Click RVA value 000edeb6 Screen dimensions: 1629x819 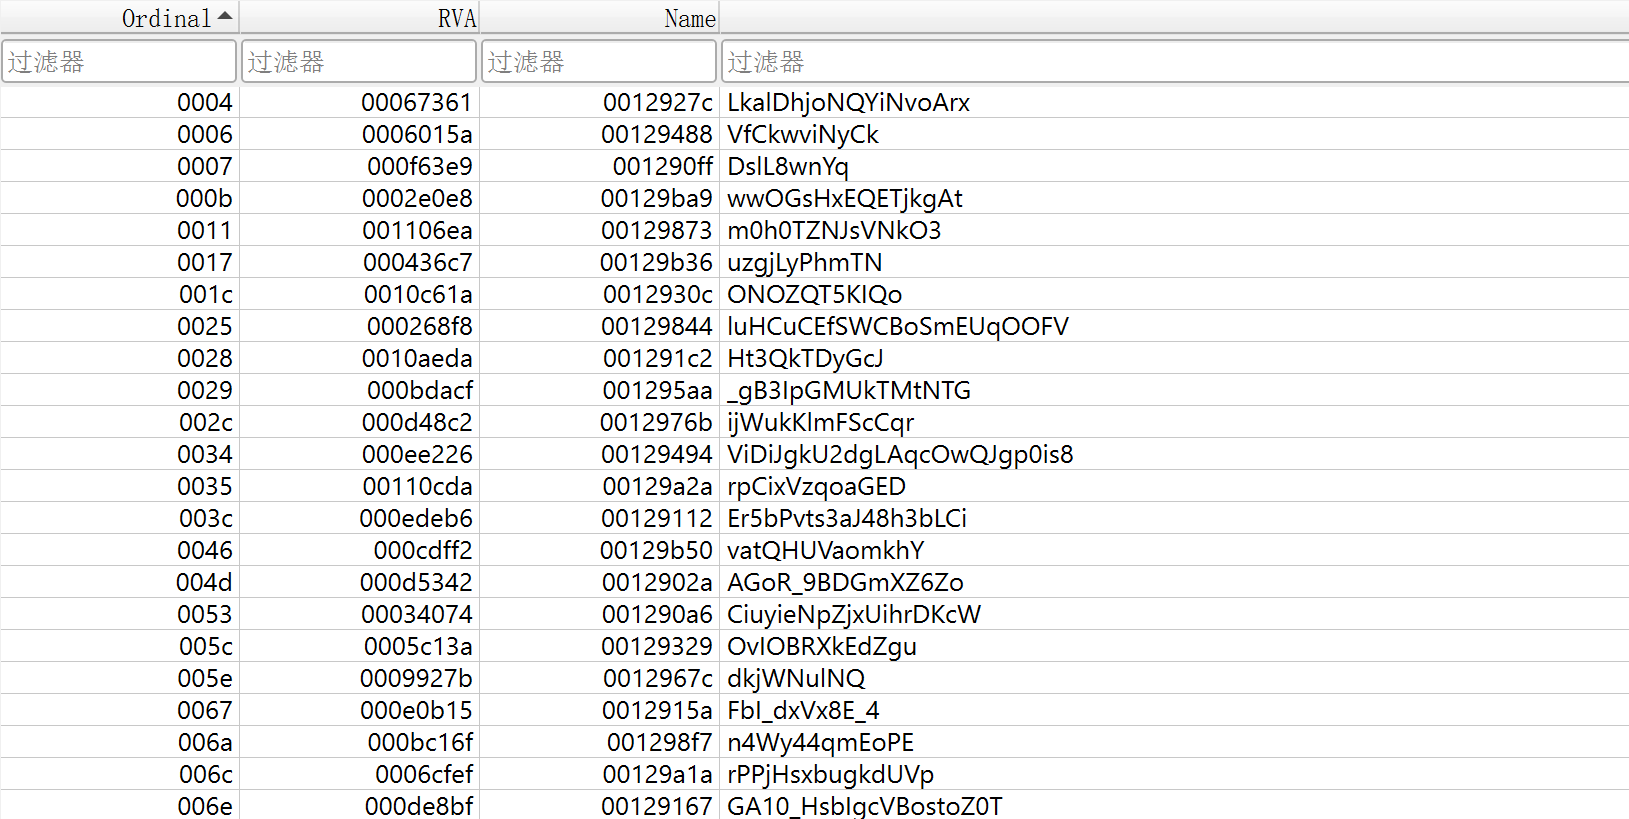[416, 518]
